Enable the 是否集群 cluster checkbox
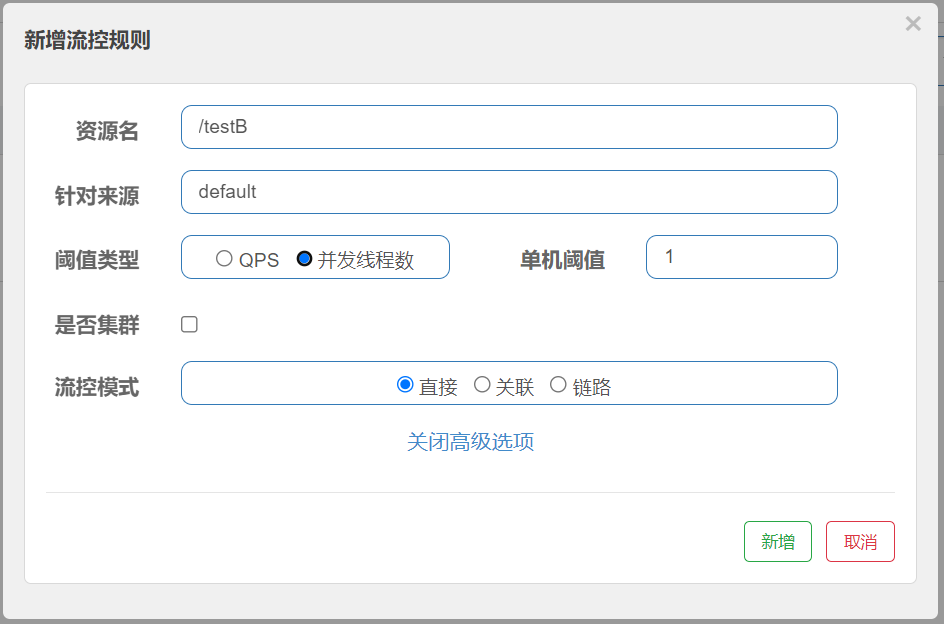This screenshot has width=944, height=624. pos(189,323)
